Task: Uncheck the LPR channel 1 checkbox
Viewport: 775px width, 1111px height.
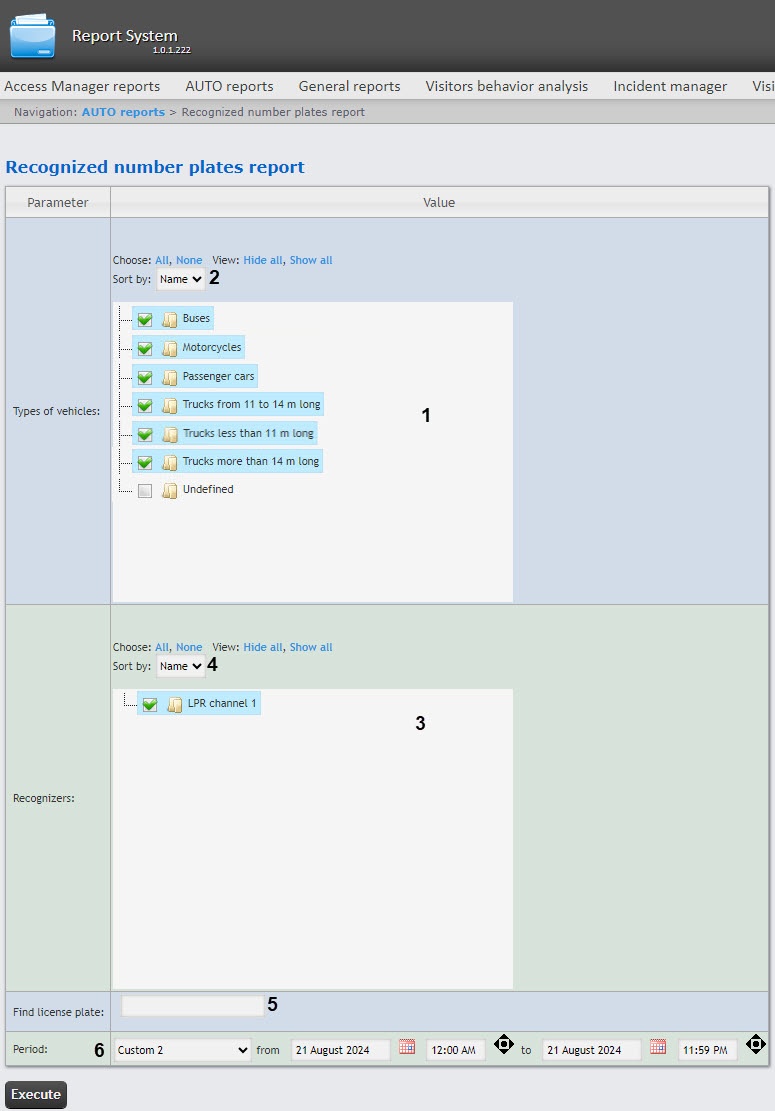Action: 150,704
